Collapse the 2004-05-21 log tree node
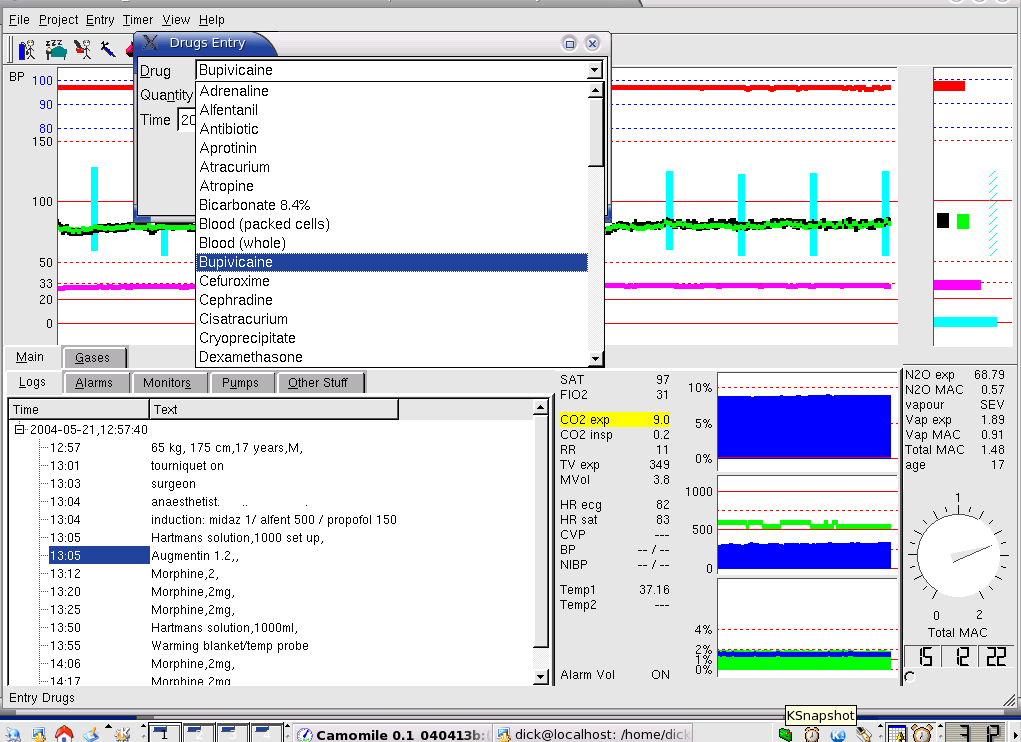Image resolution: width=1021 pixels, height=742 pixels. click(x=19, y=429)
